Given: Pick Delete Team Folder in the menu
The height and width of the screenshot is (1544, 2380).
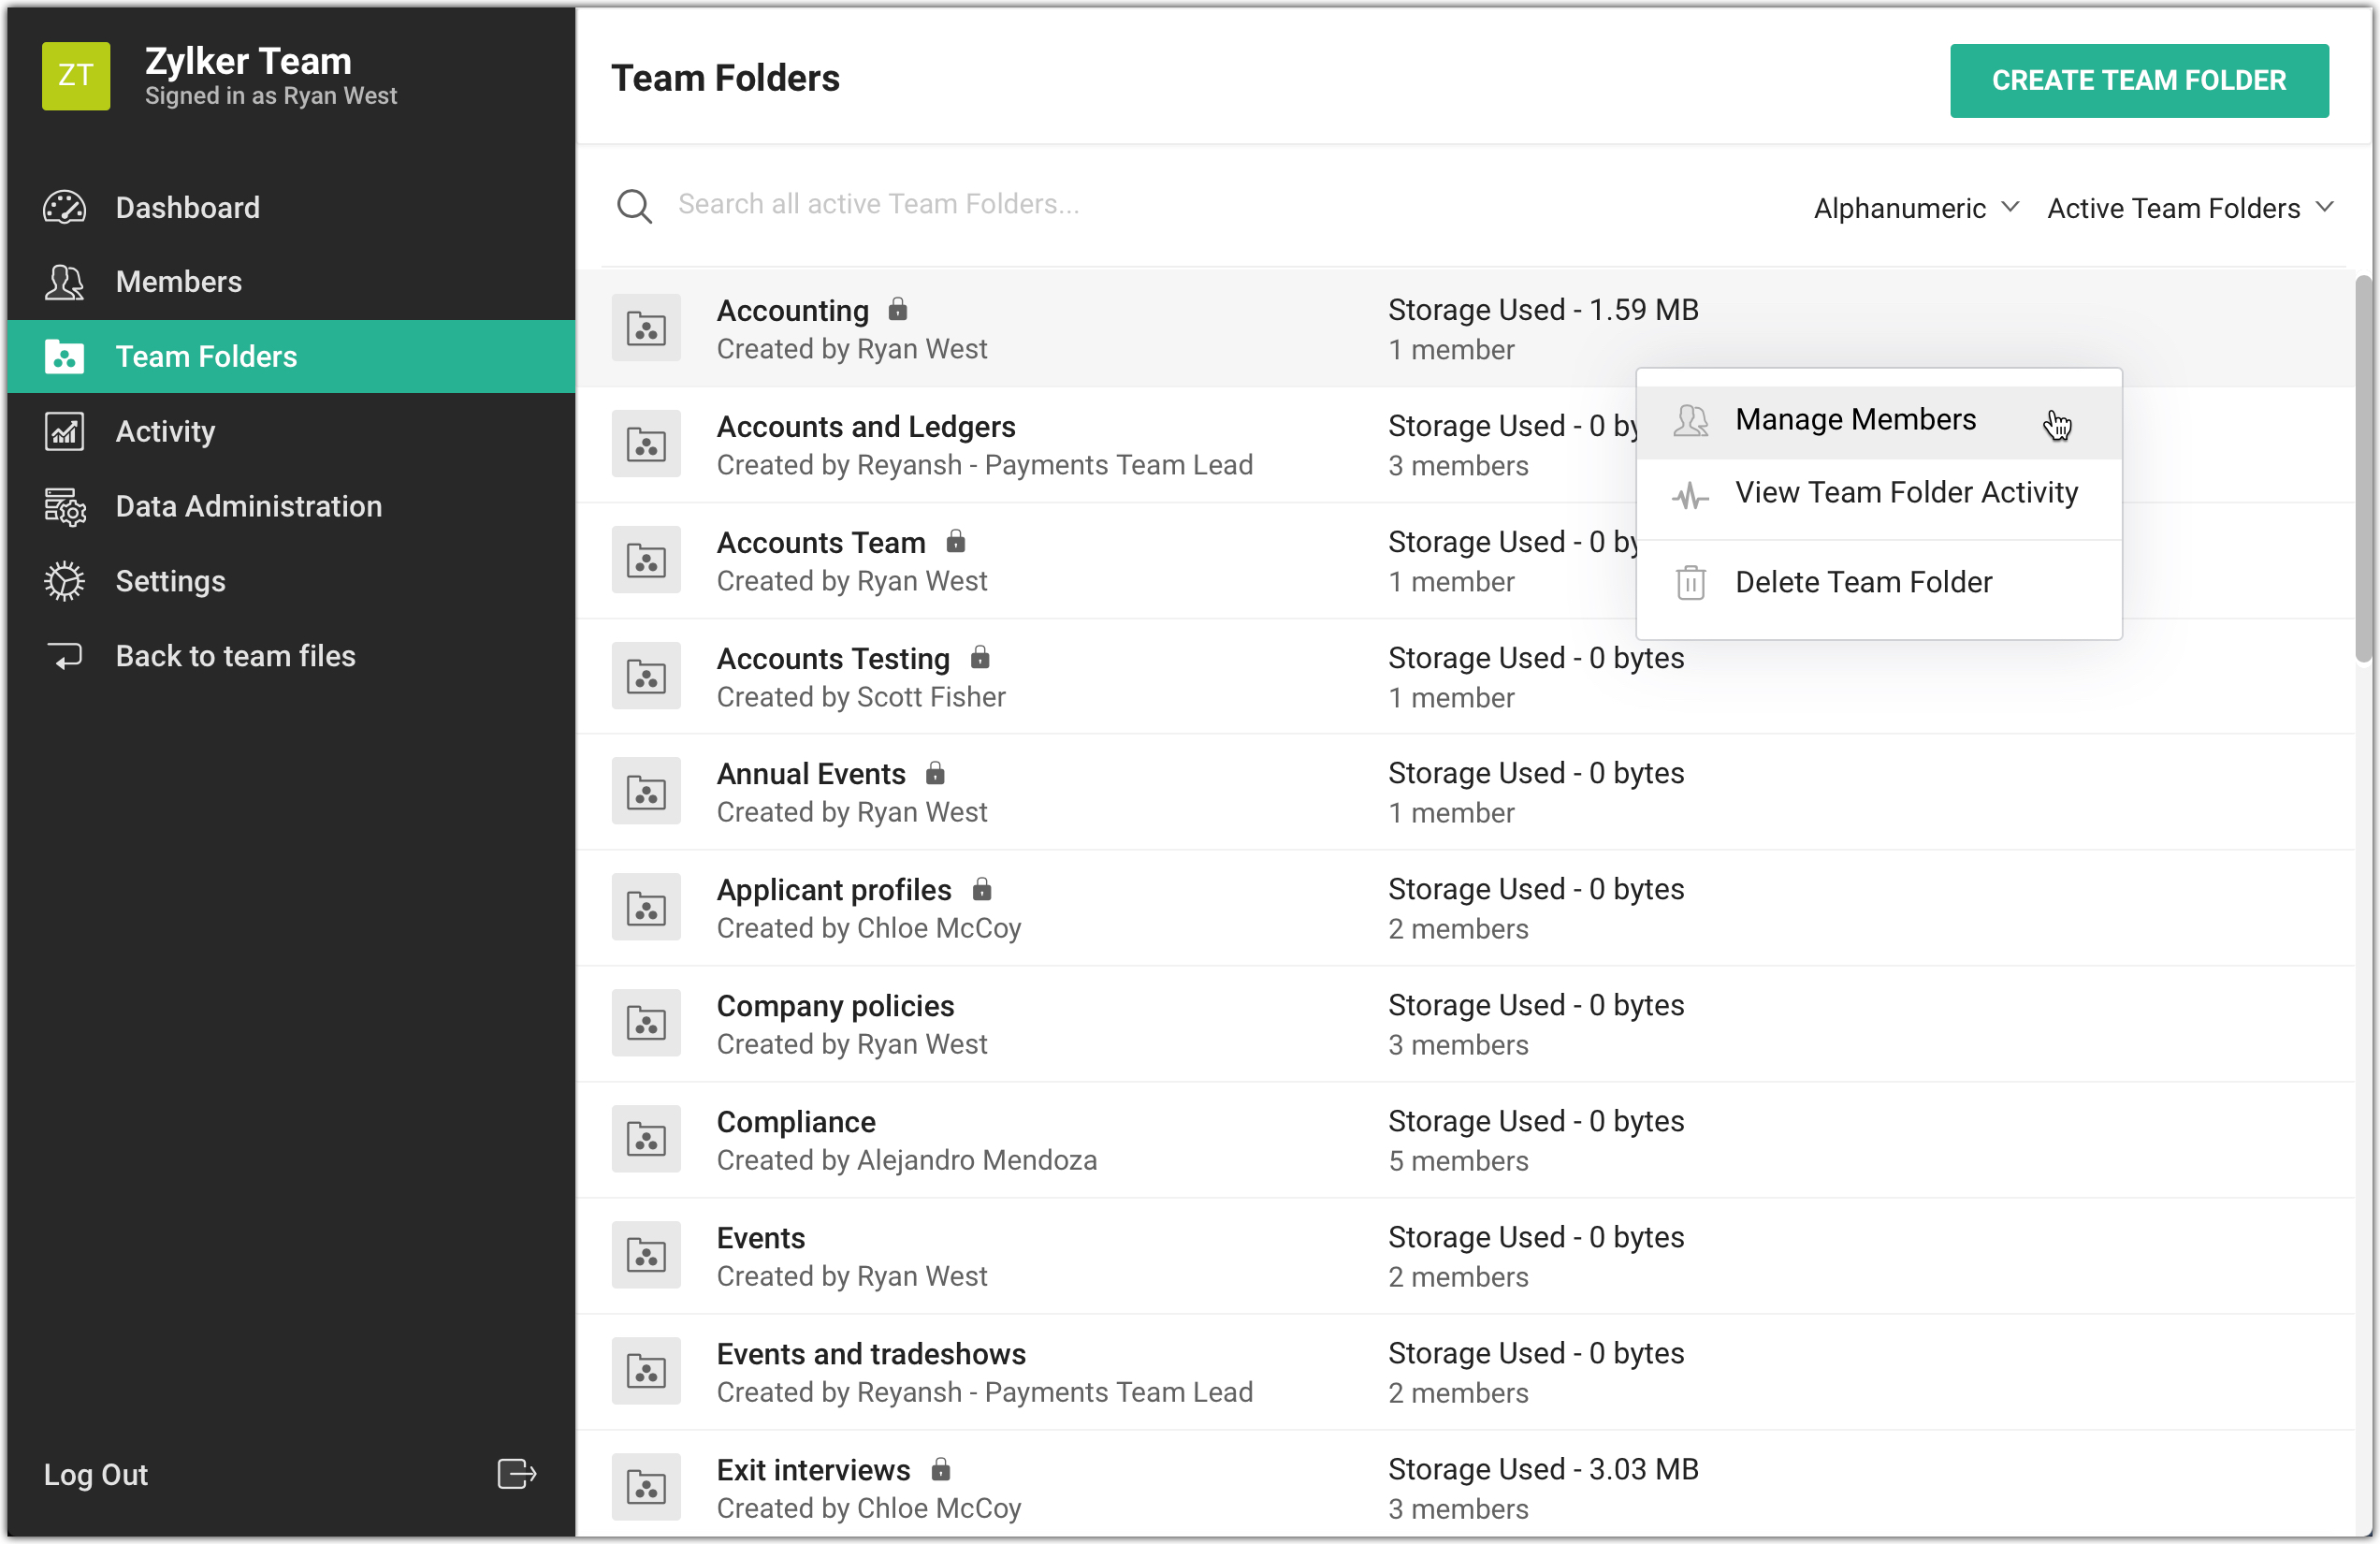Looking at the screenshot, I should (1862, 583).
